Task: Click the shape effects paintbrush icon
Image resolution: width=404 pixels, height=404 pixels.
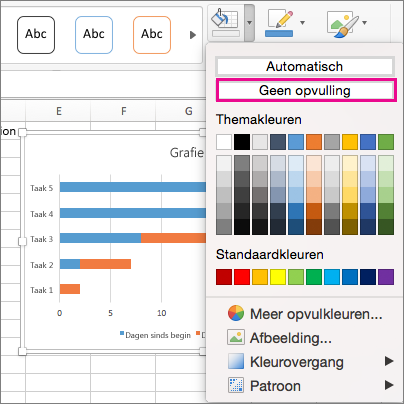Action: (343, 24)
